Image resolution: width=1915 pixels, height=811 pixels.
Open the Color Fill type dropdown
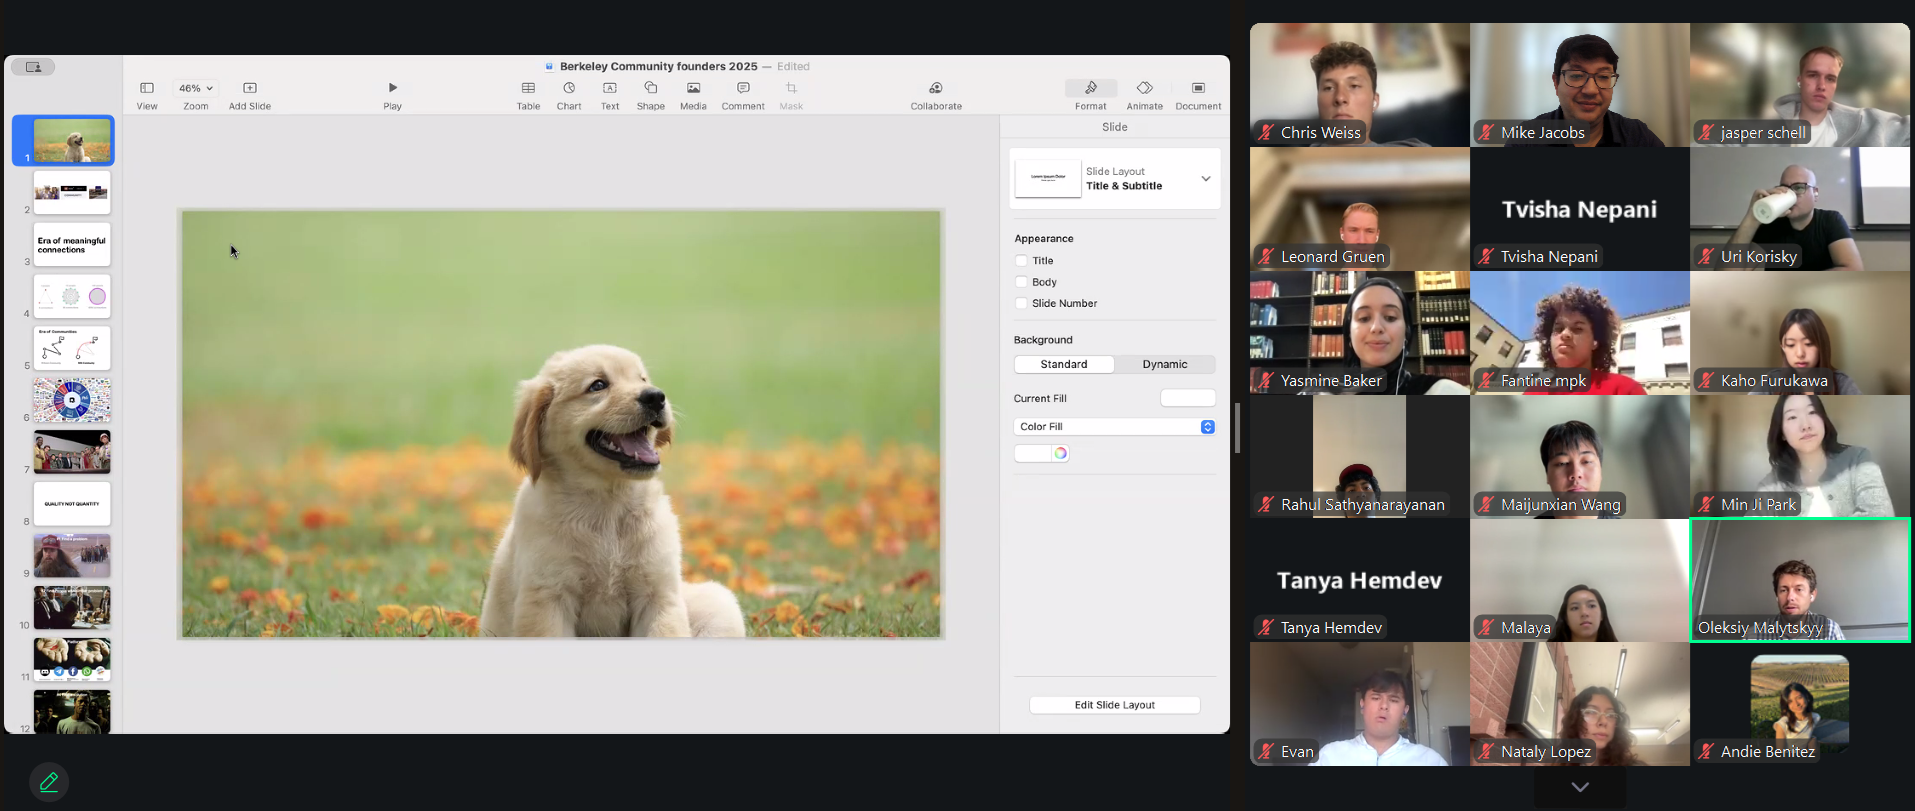[x=1115, y=427]
